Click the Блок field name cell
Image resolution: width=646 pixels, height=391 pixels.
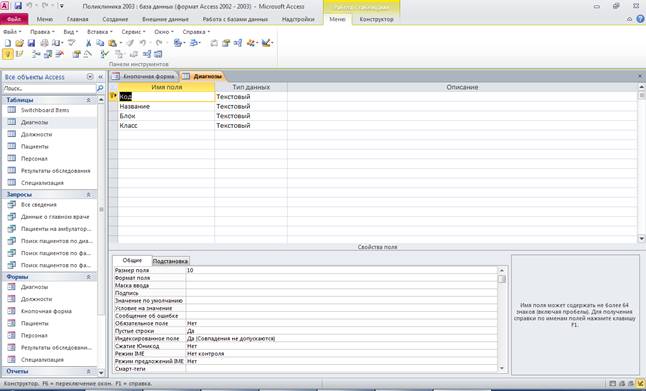pyautogui.click(x=166, y=116)
